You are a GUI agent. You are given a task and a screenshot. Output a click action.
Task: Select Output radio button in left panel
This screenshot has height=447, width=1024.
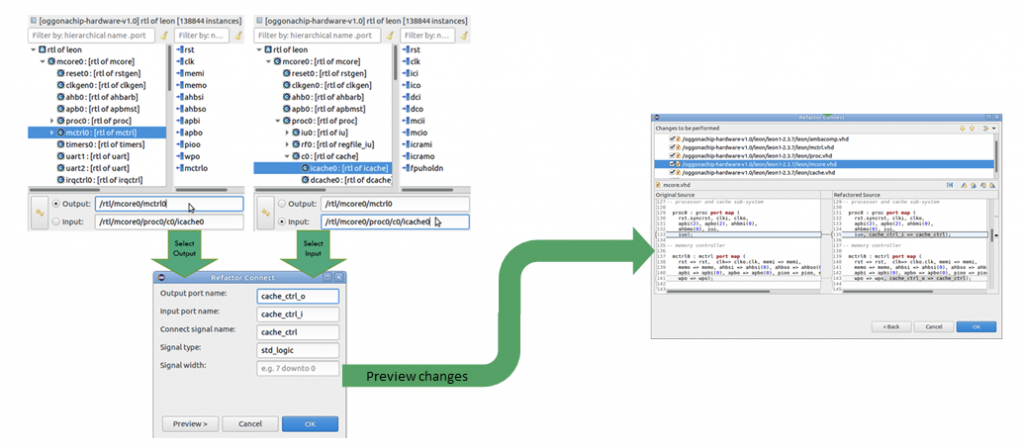pyautogui.click(x=56, y=203)
